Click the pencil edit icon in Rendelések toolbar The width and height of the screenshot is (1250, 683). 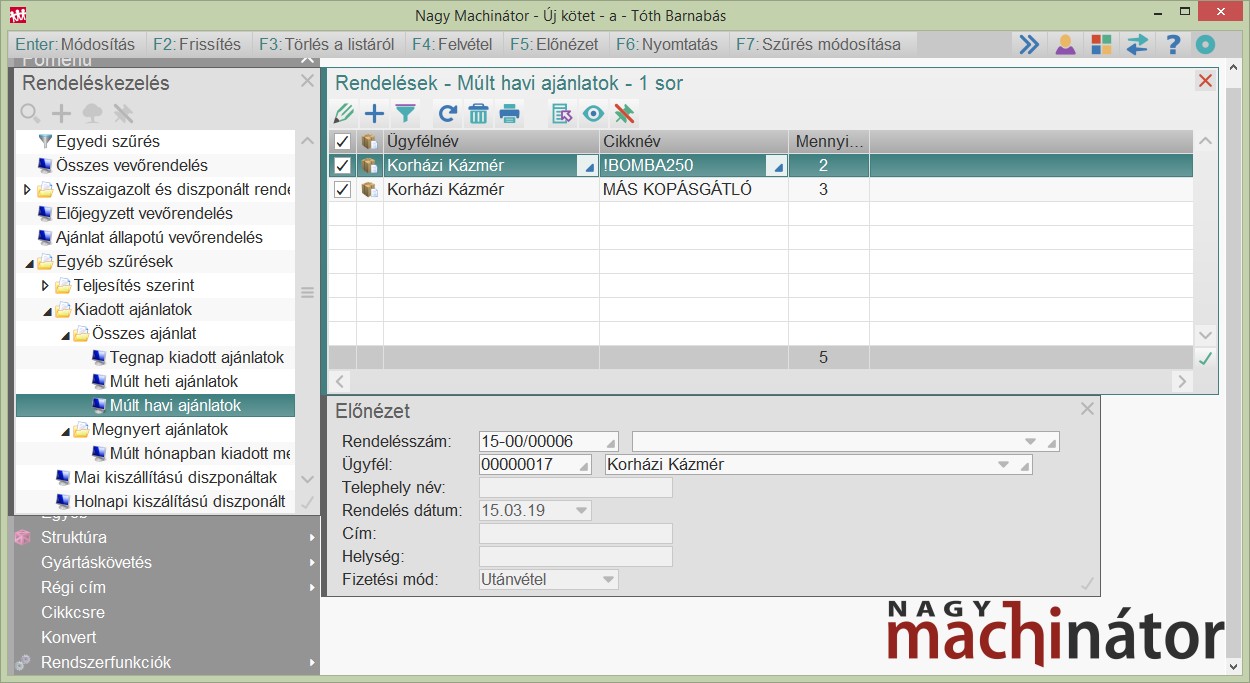pyautogui.click(x=344, y=114)
